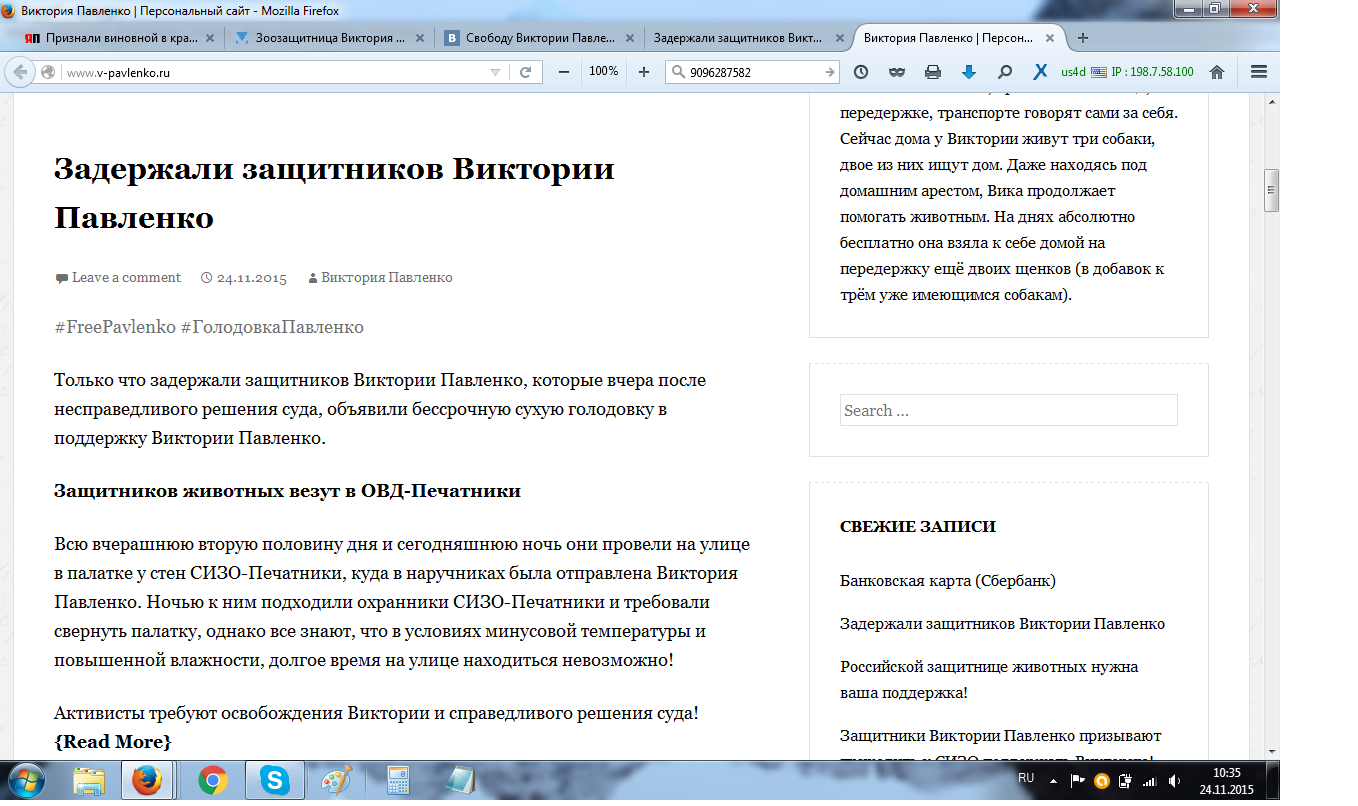This screenshot has height=806, width=1358.
Task: Open Calculator from the taskbar
Action: [x=399, y=781]
